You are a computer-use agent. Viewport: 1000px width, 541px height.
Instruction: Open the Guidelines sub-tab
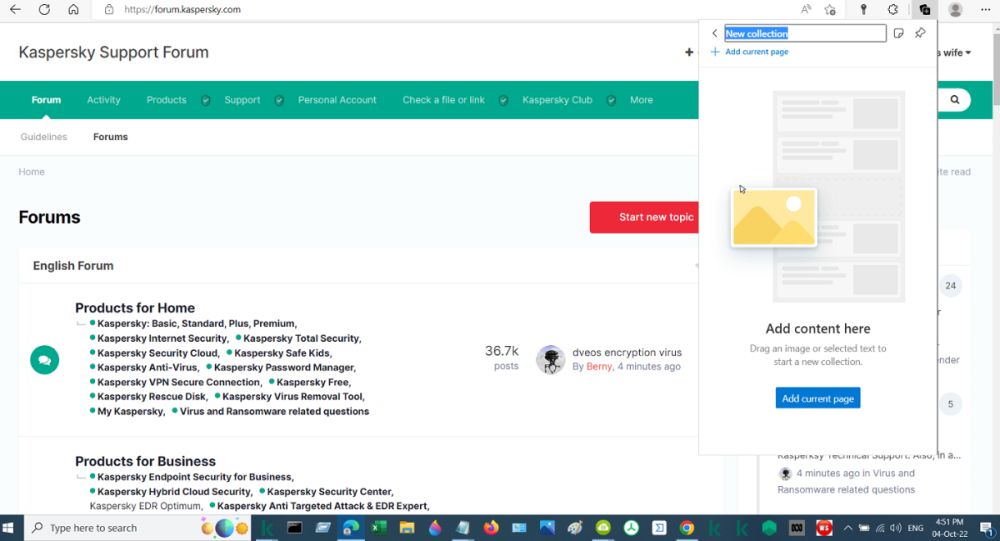(43, 137)
